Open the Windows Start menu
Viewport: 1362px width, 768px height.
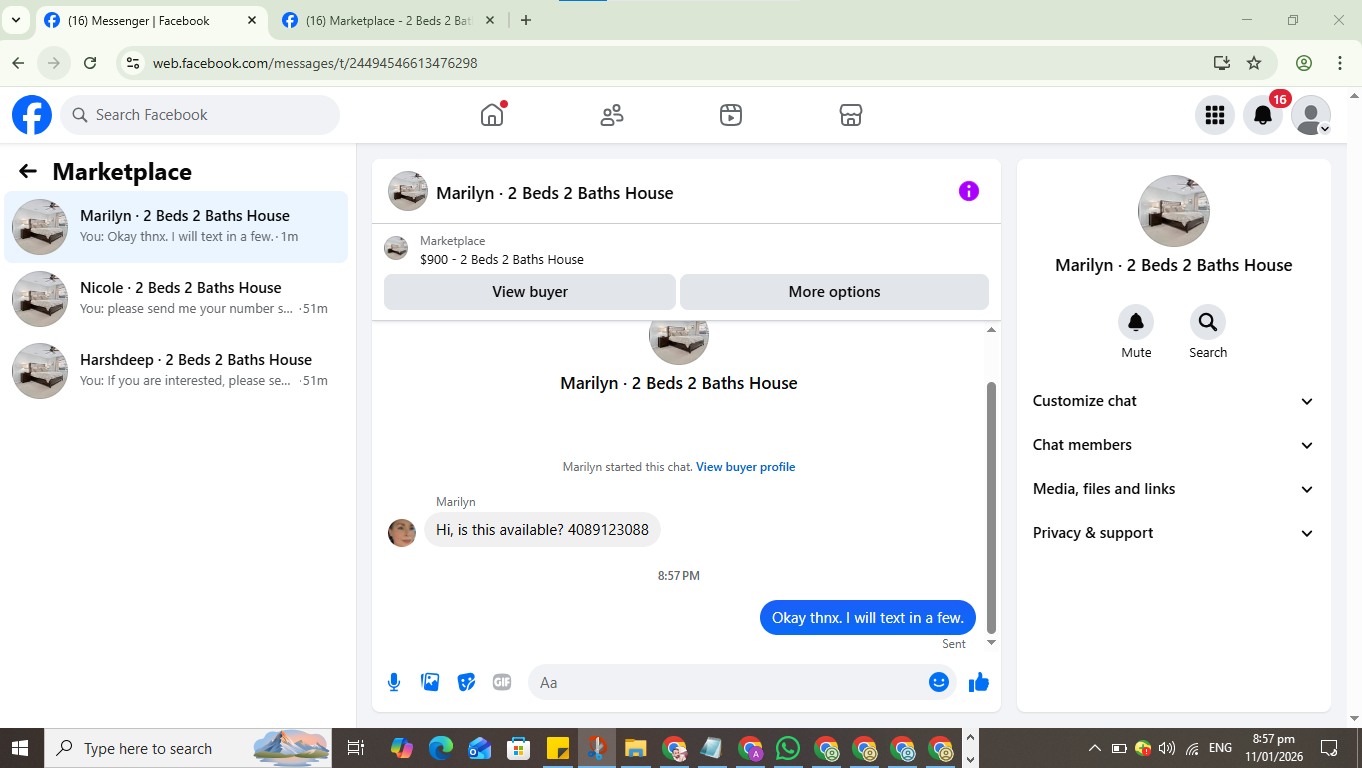coord(20,748)
